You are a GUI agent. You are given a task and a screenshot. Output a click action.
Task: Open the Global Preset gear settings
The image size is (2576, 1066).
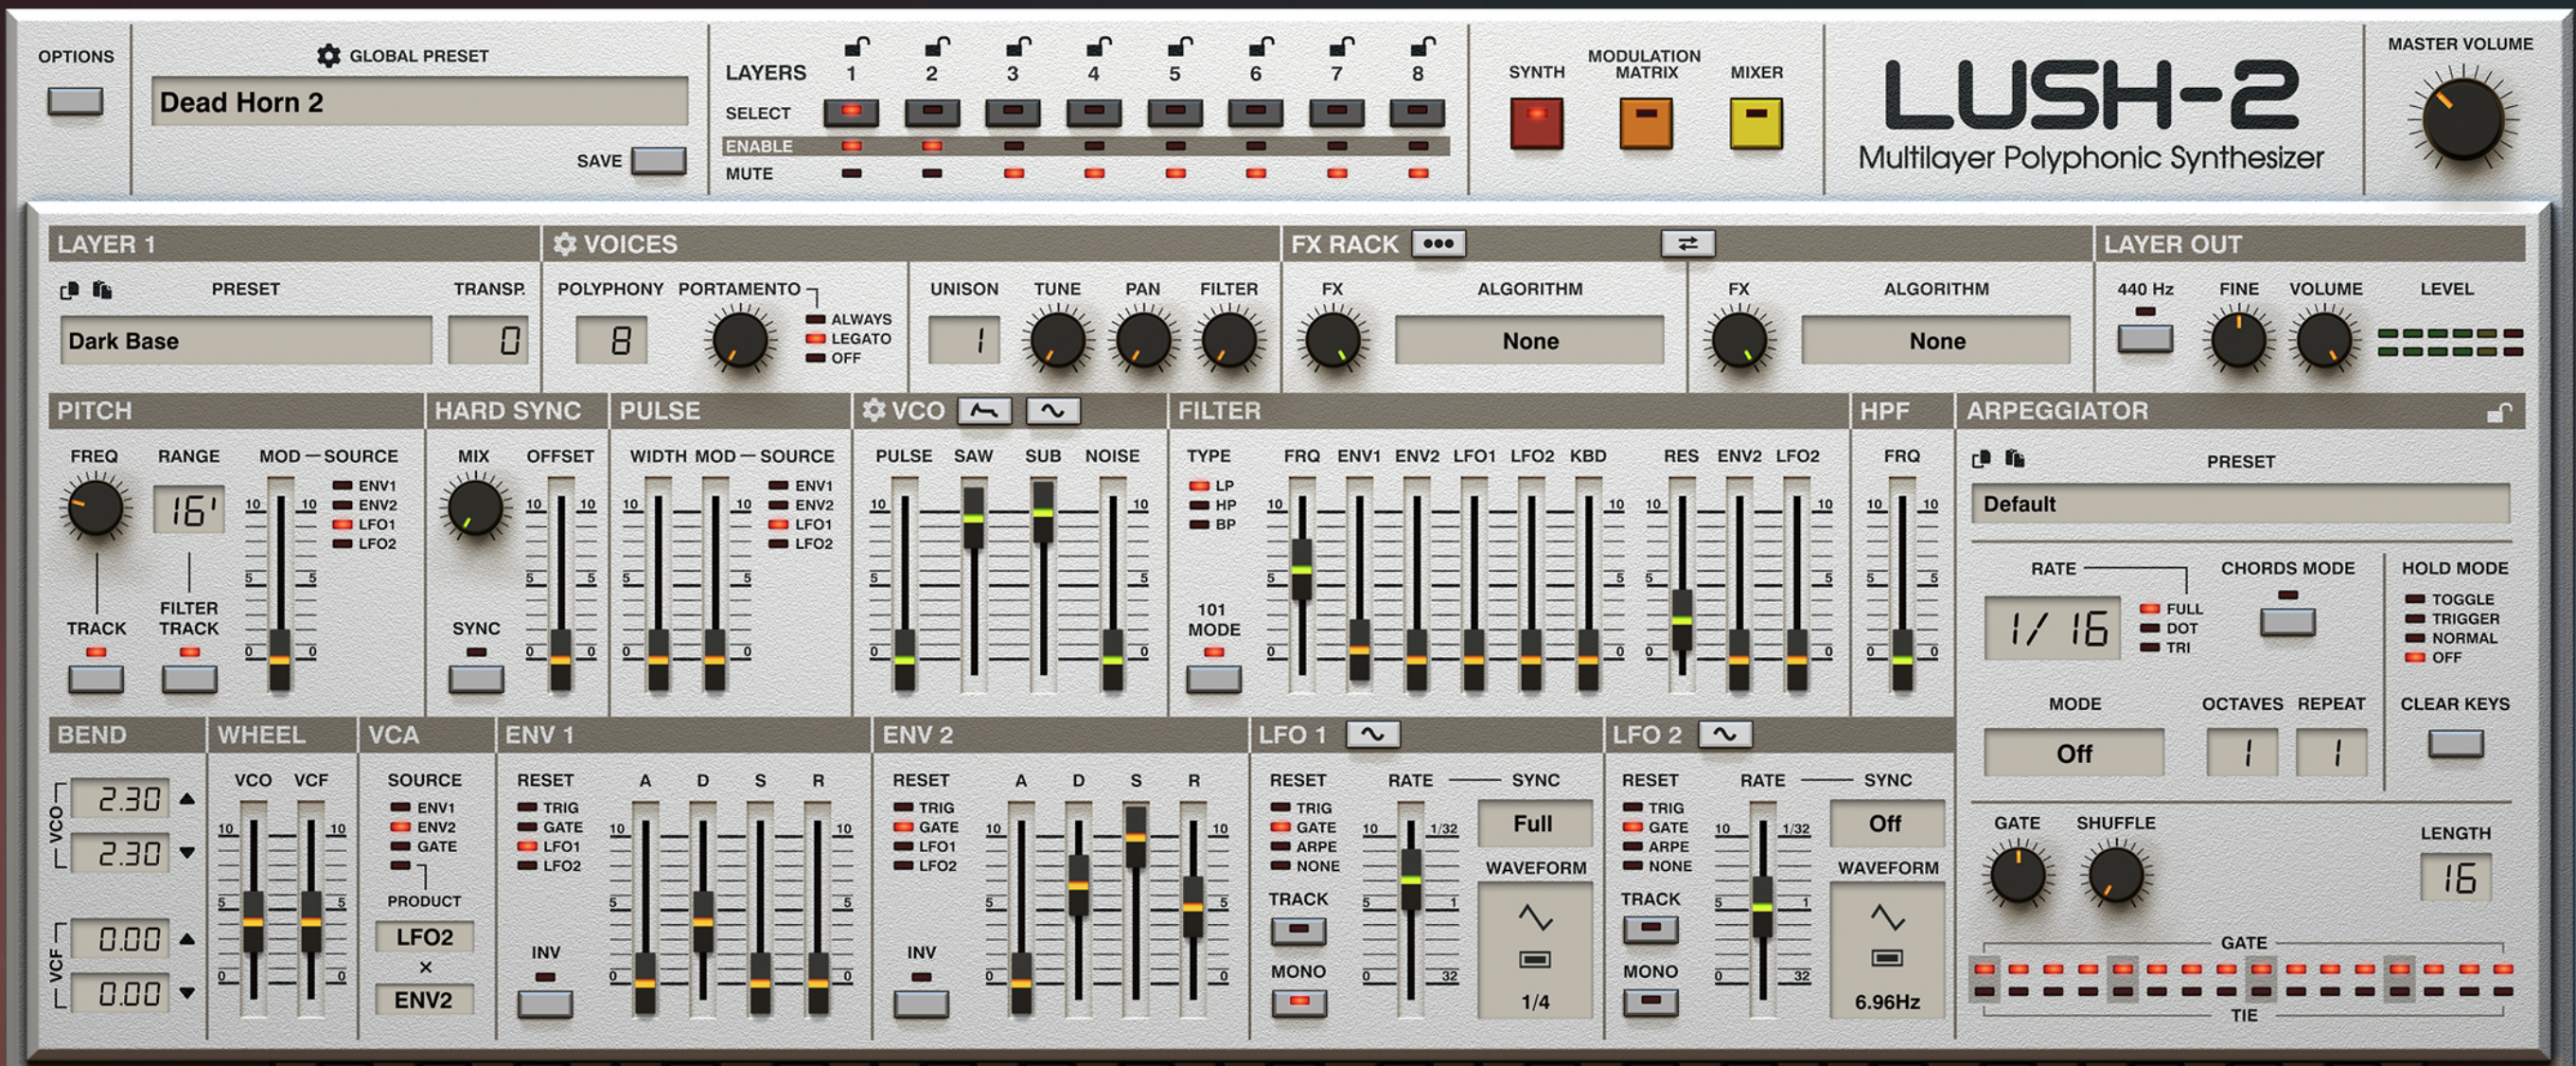coord(328,56)
